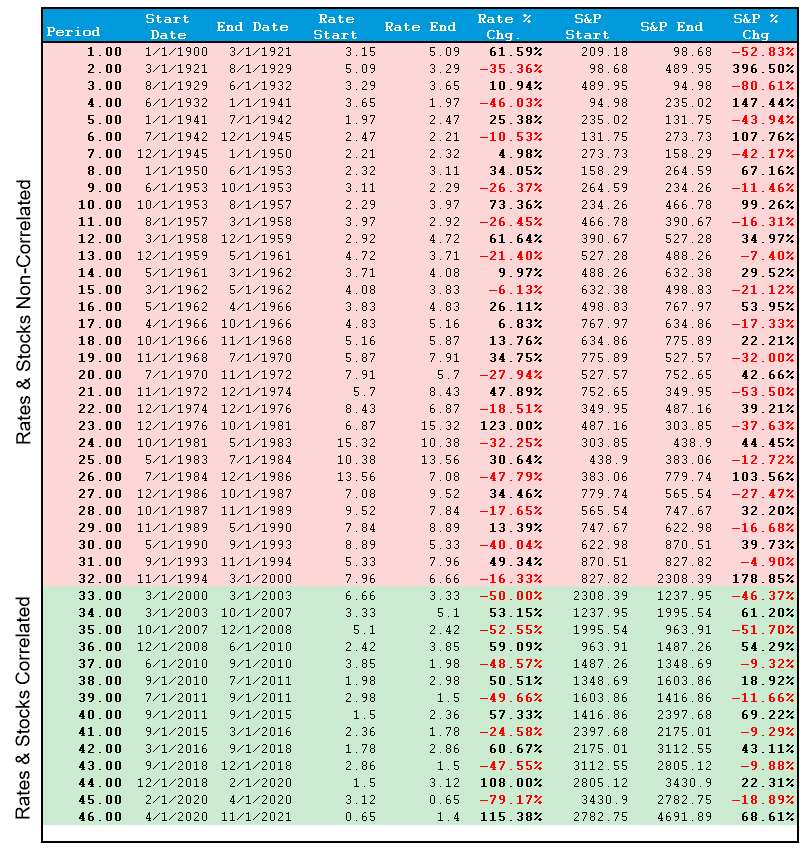The height and width of the screenshot is (858, 804).
Task: Select the 15.32 rate end value
Action: (440, 426)
